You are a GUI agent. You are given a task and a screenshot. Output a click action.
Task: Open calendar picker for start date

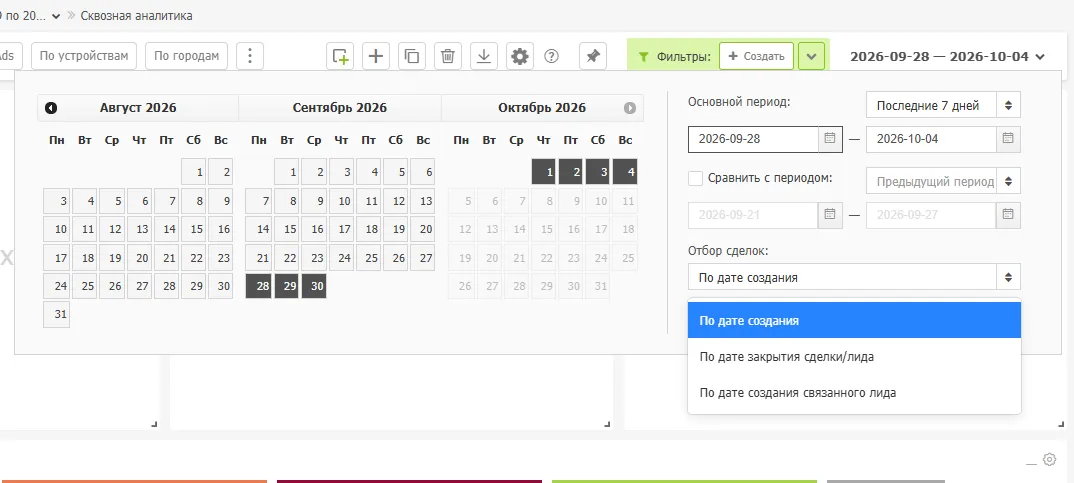tap(829, 139)
